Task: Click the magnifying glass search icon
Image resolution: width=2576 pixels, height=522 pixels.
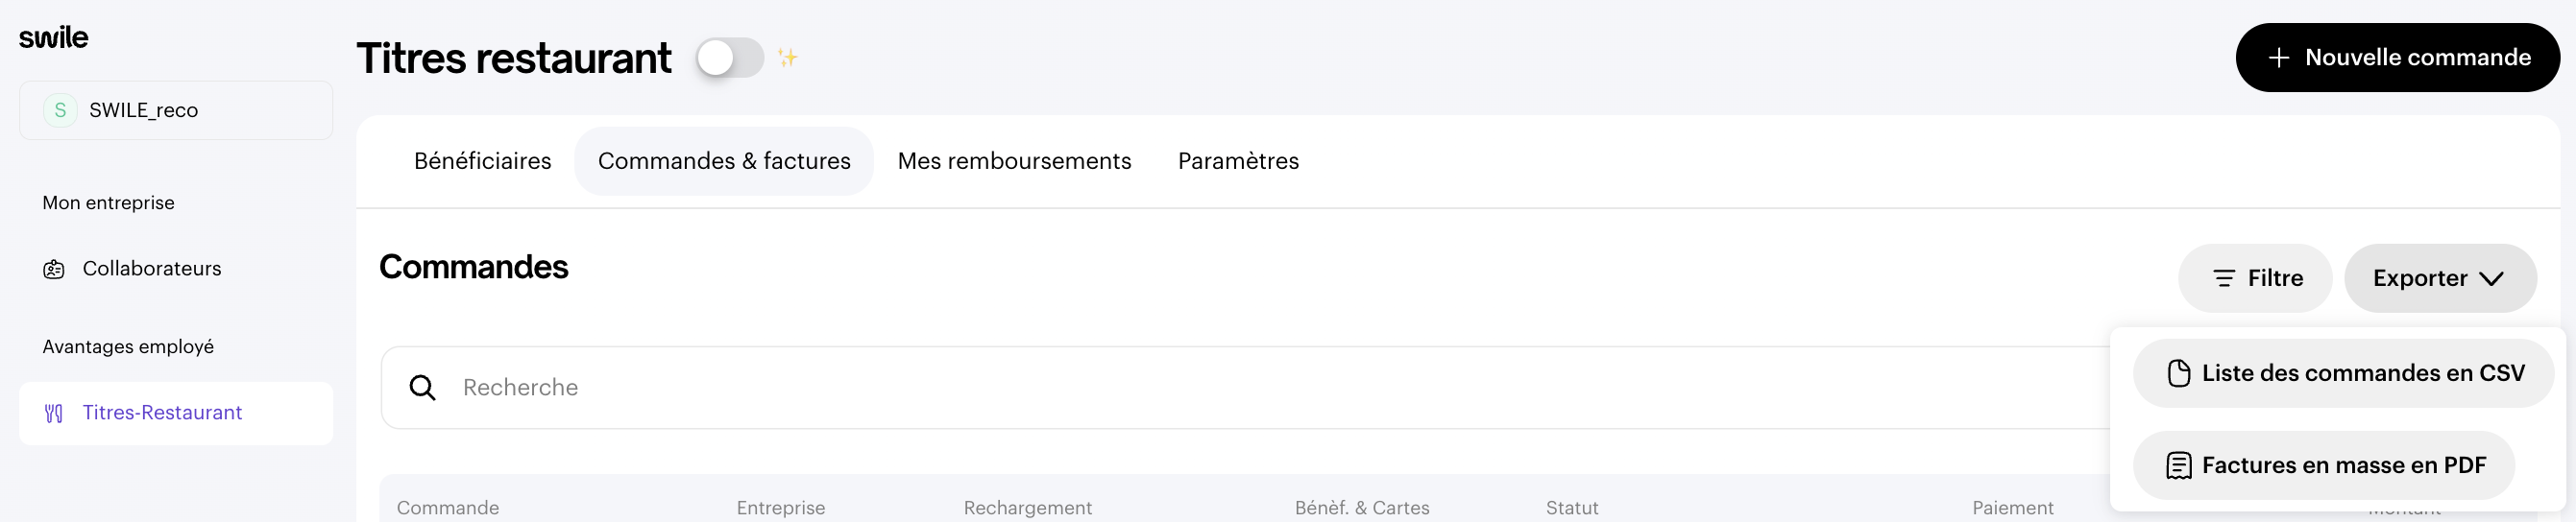Action: click(x=423, y=388)
